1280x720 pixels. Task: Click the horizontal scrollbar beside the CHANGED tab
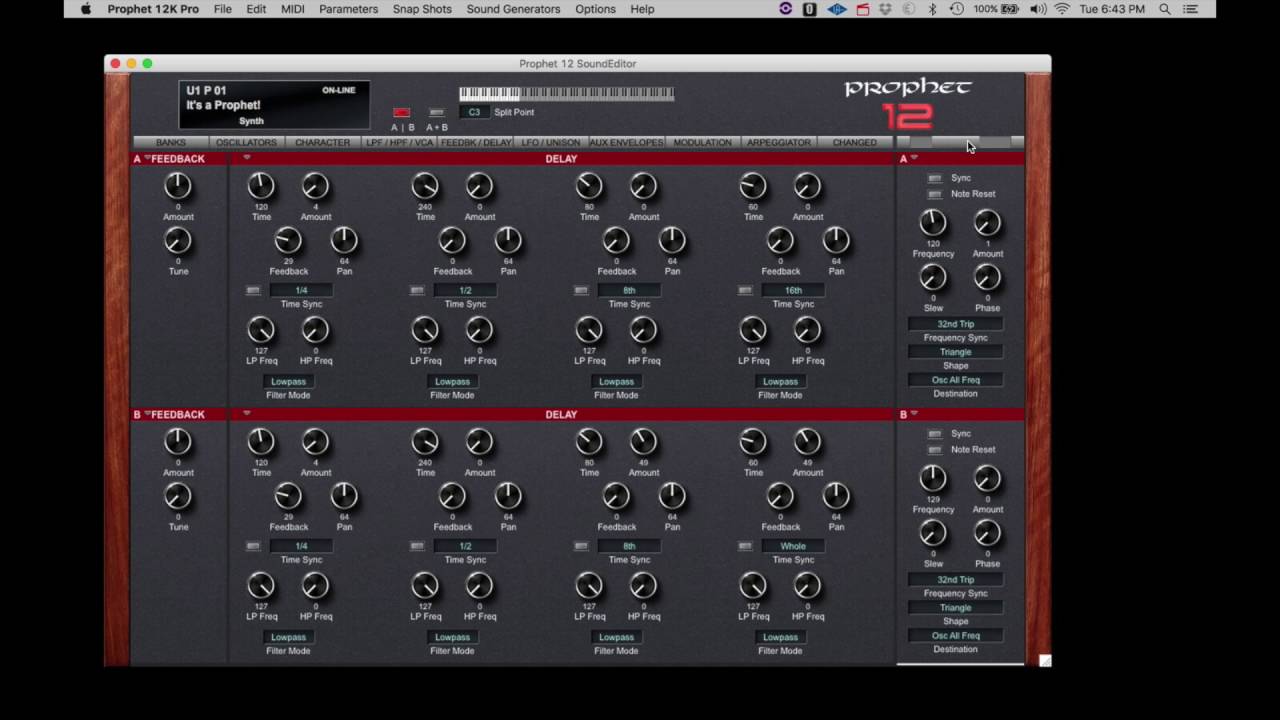[960, 143]
